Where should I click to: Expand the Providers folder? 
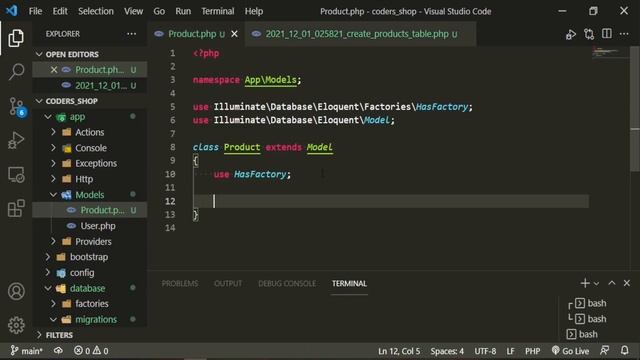pos(53,241)
